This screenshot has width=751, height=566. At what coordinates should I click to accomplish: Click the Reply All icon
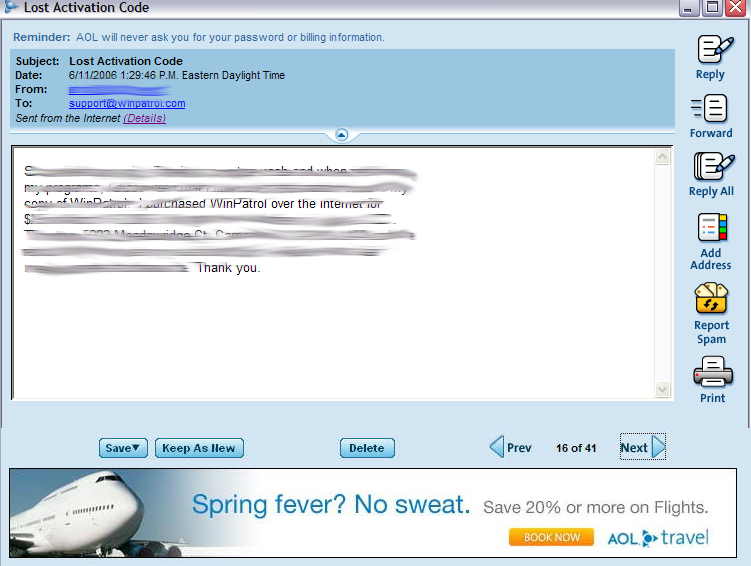click(x=714, y=166)
